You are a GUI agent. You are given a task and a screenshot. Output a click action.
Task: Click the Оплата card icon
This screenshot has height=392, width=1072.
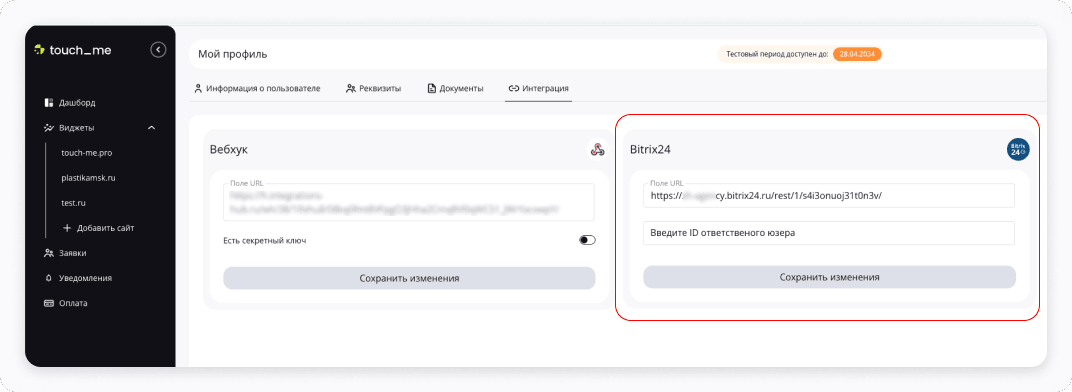click(49, 303)
